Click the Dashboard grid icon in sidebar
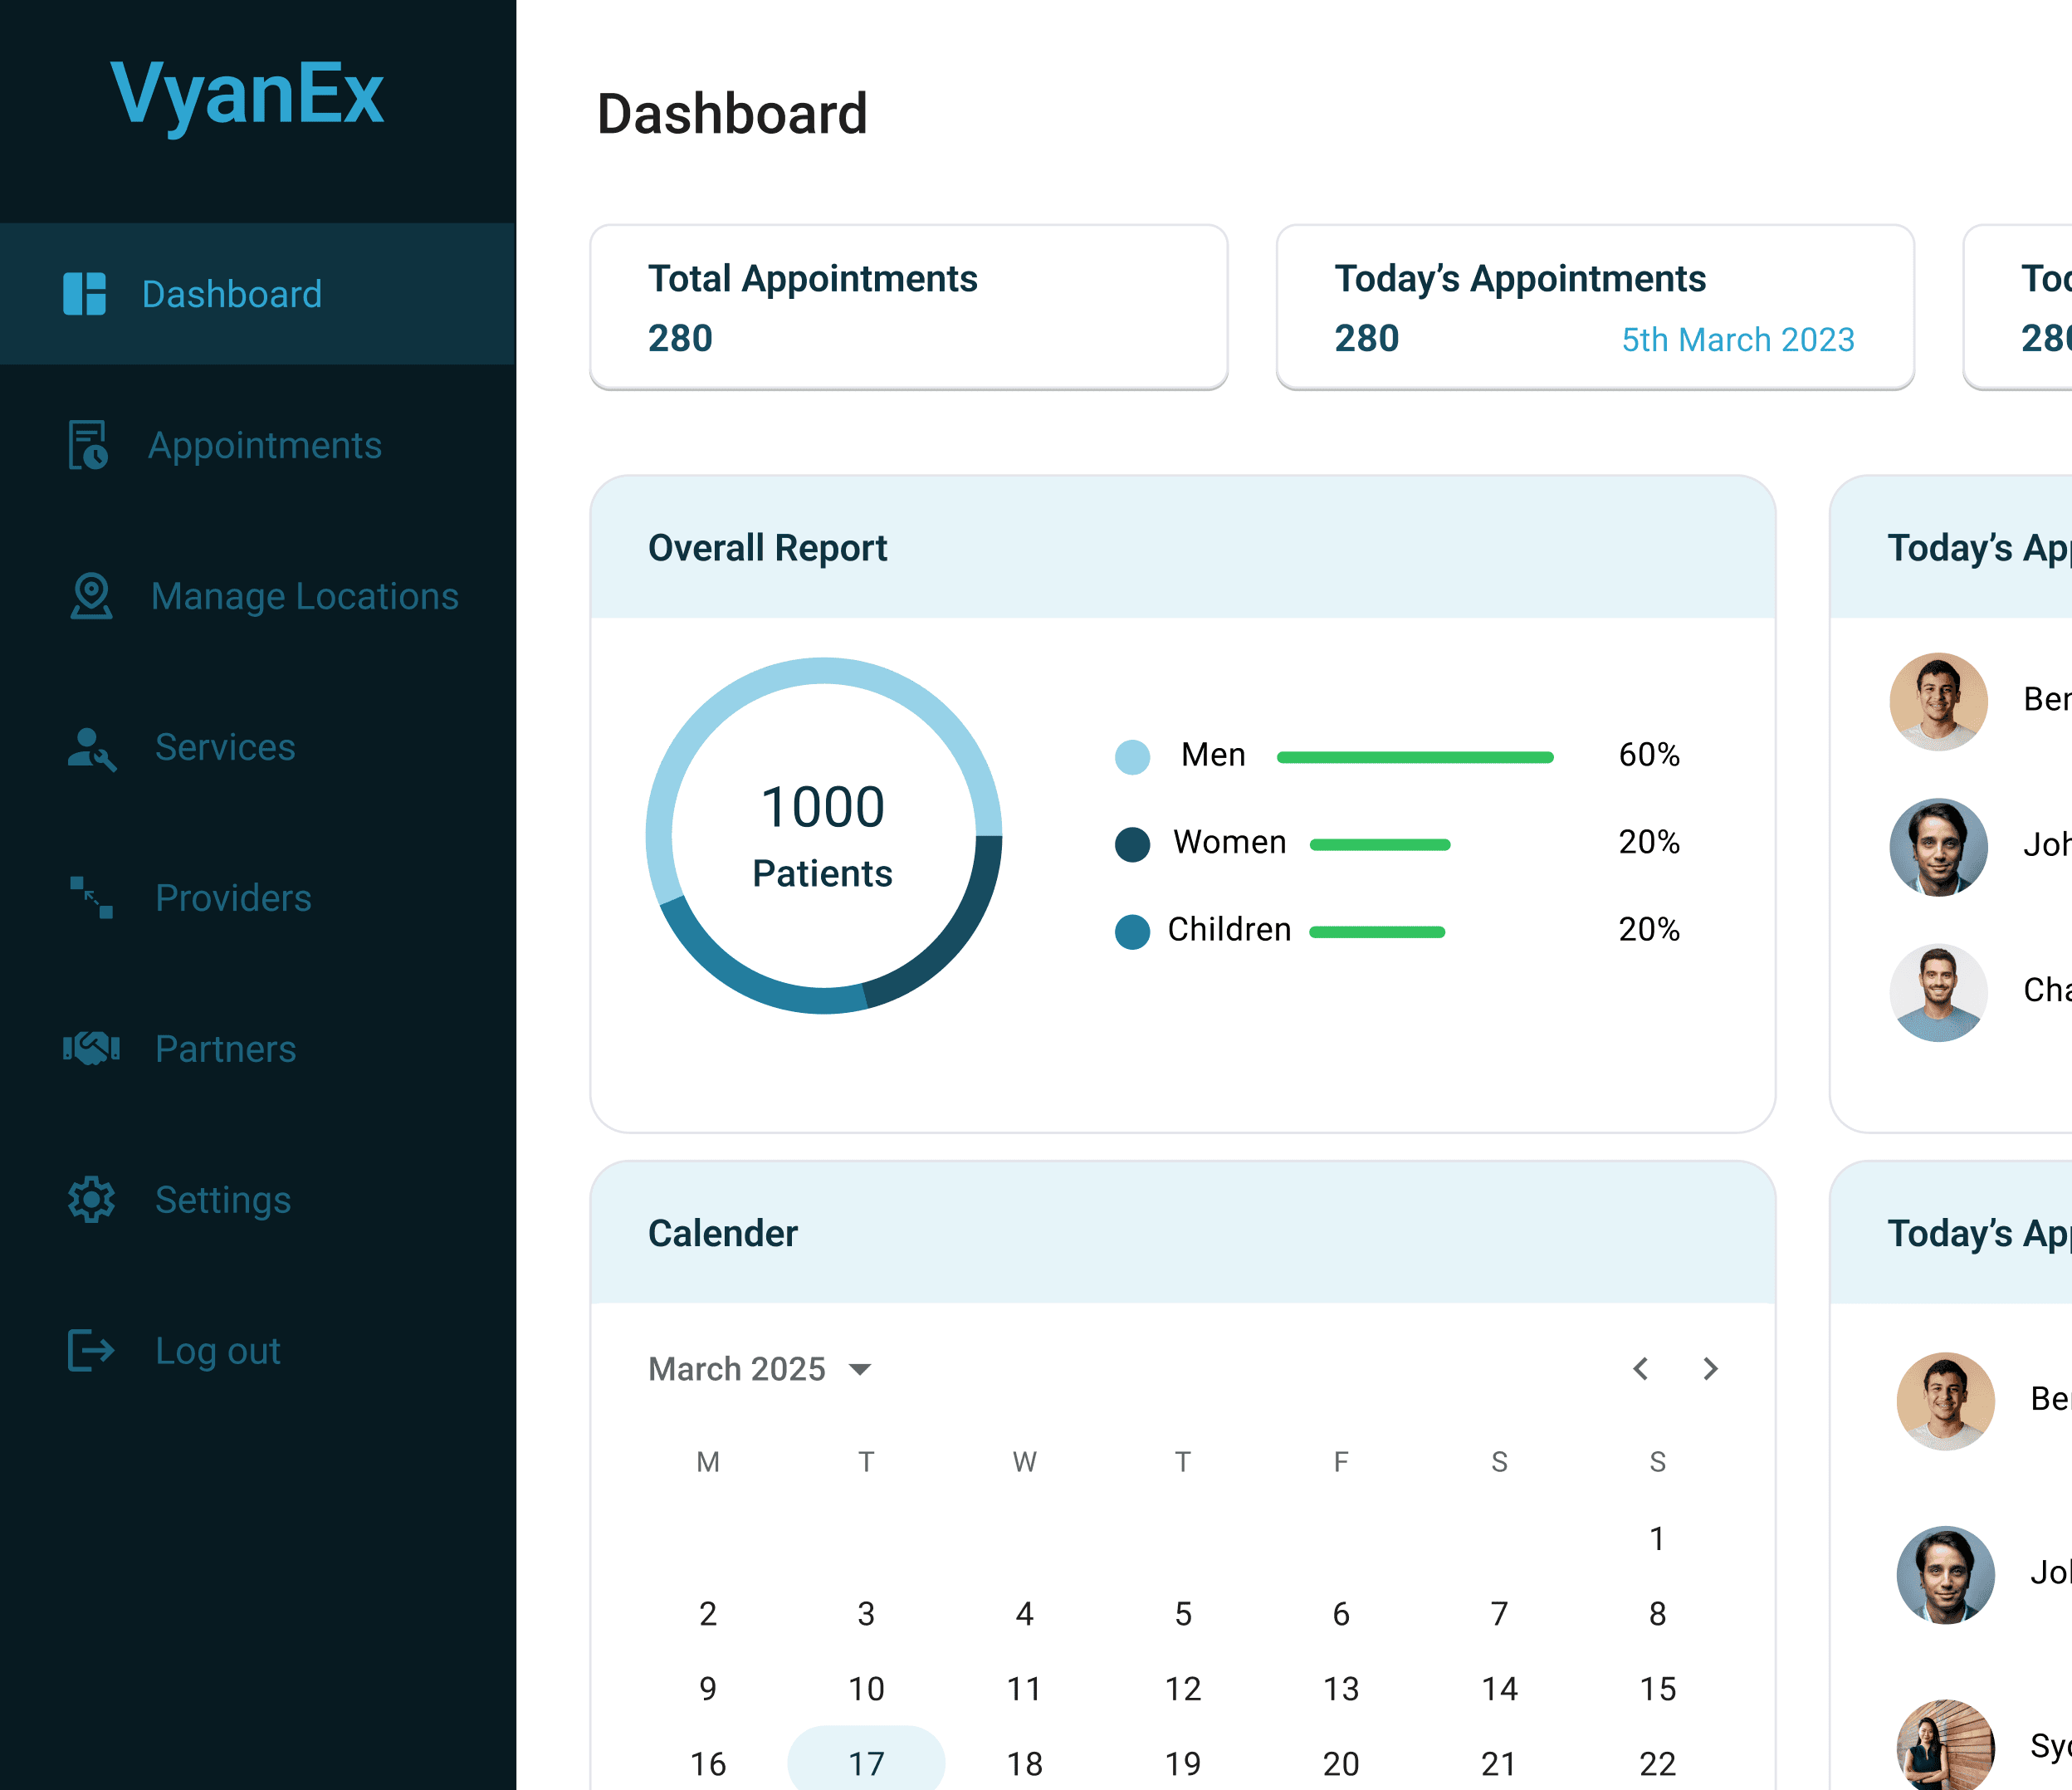This screenshot has height=1790, width=2072. (84, 294)
